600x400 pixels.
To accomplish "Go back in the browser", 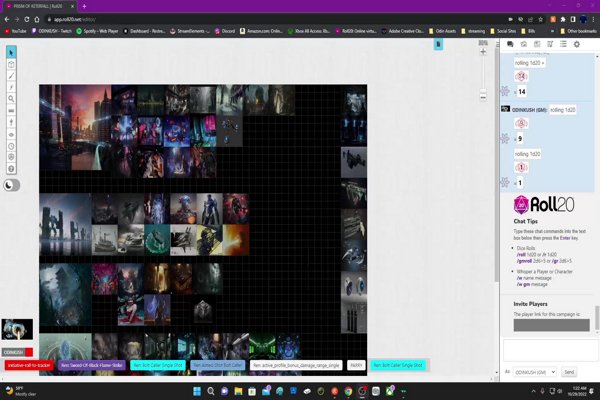I will click(7, 19).
